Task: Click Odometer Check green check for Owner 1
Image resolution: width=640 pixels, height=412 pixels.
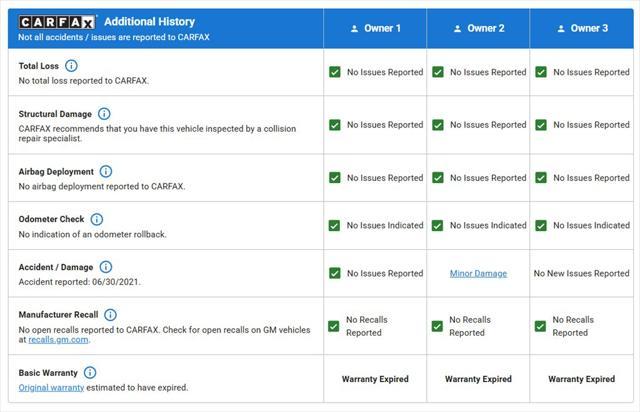Action: [334, 226]
